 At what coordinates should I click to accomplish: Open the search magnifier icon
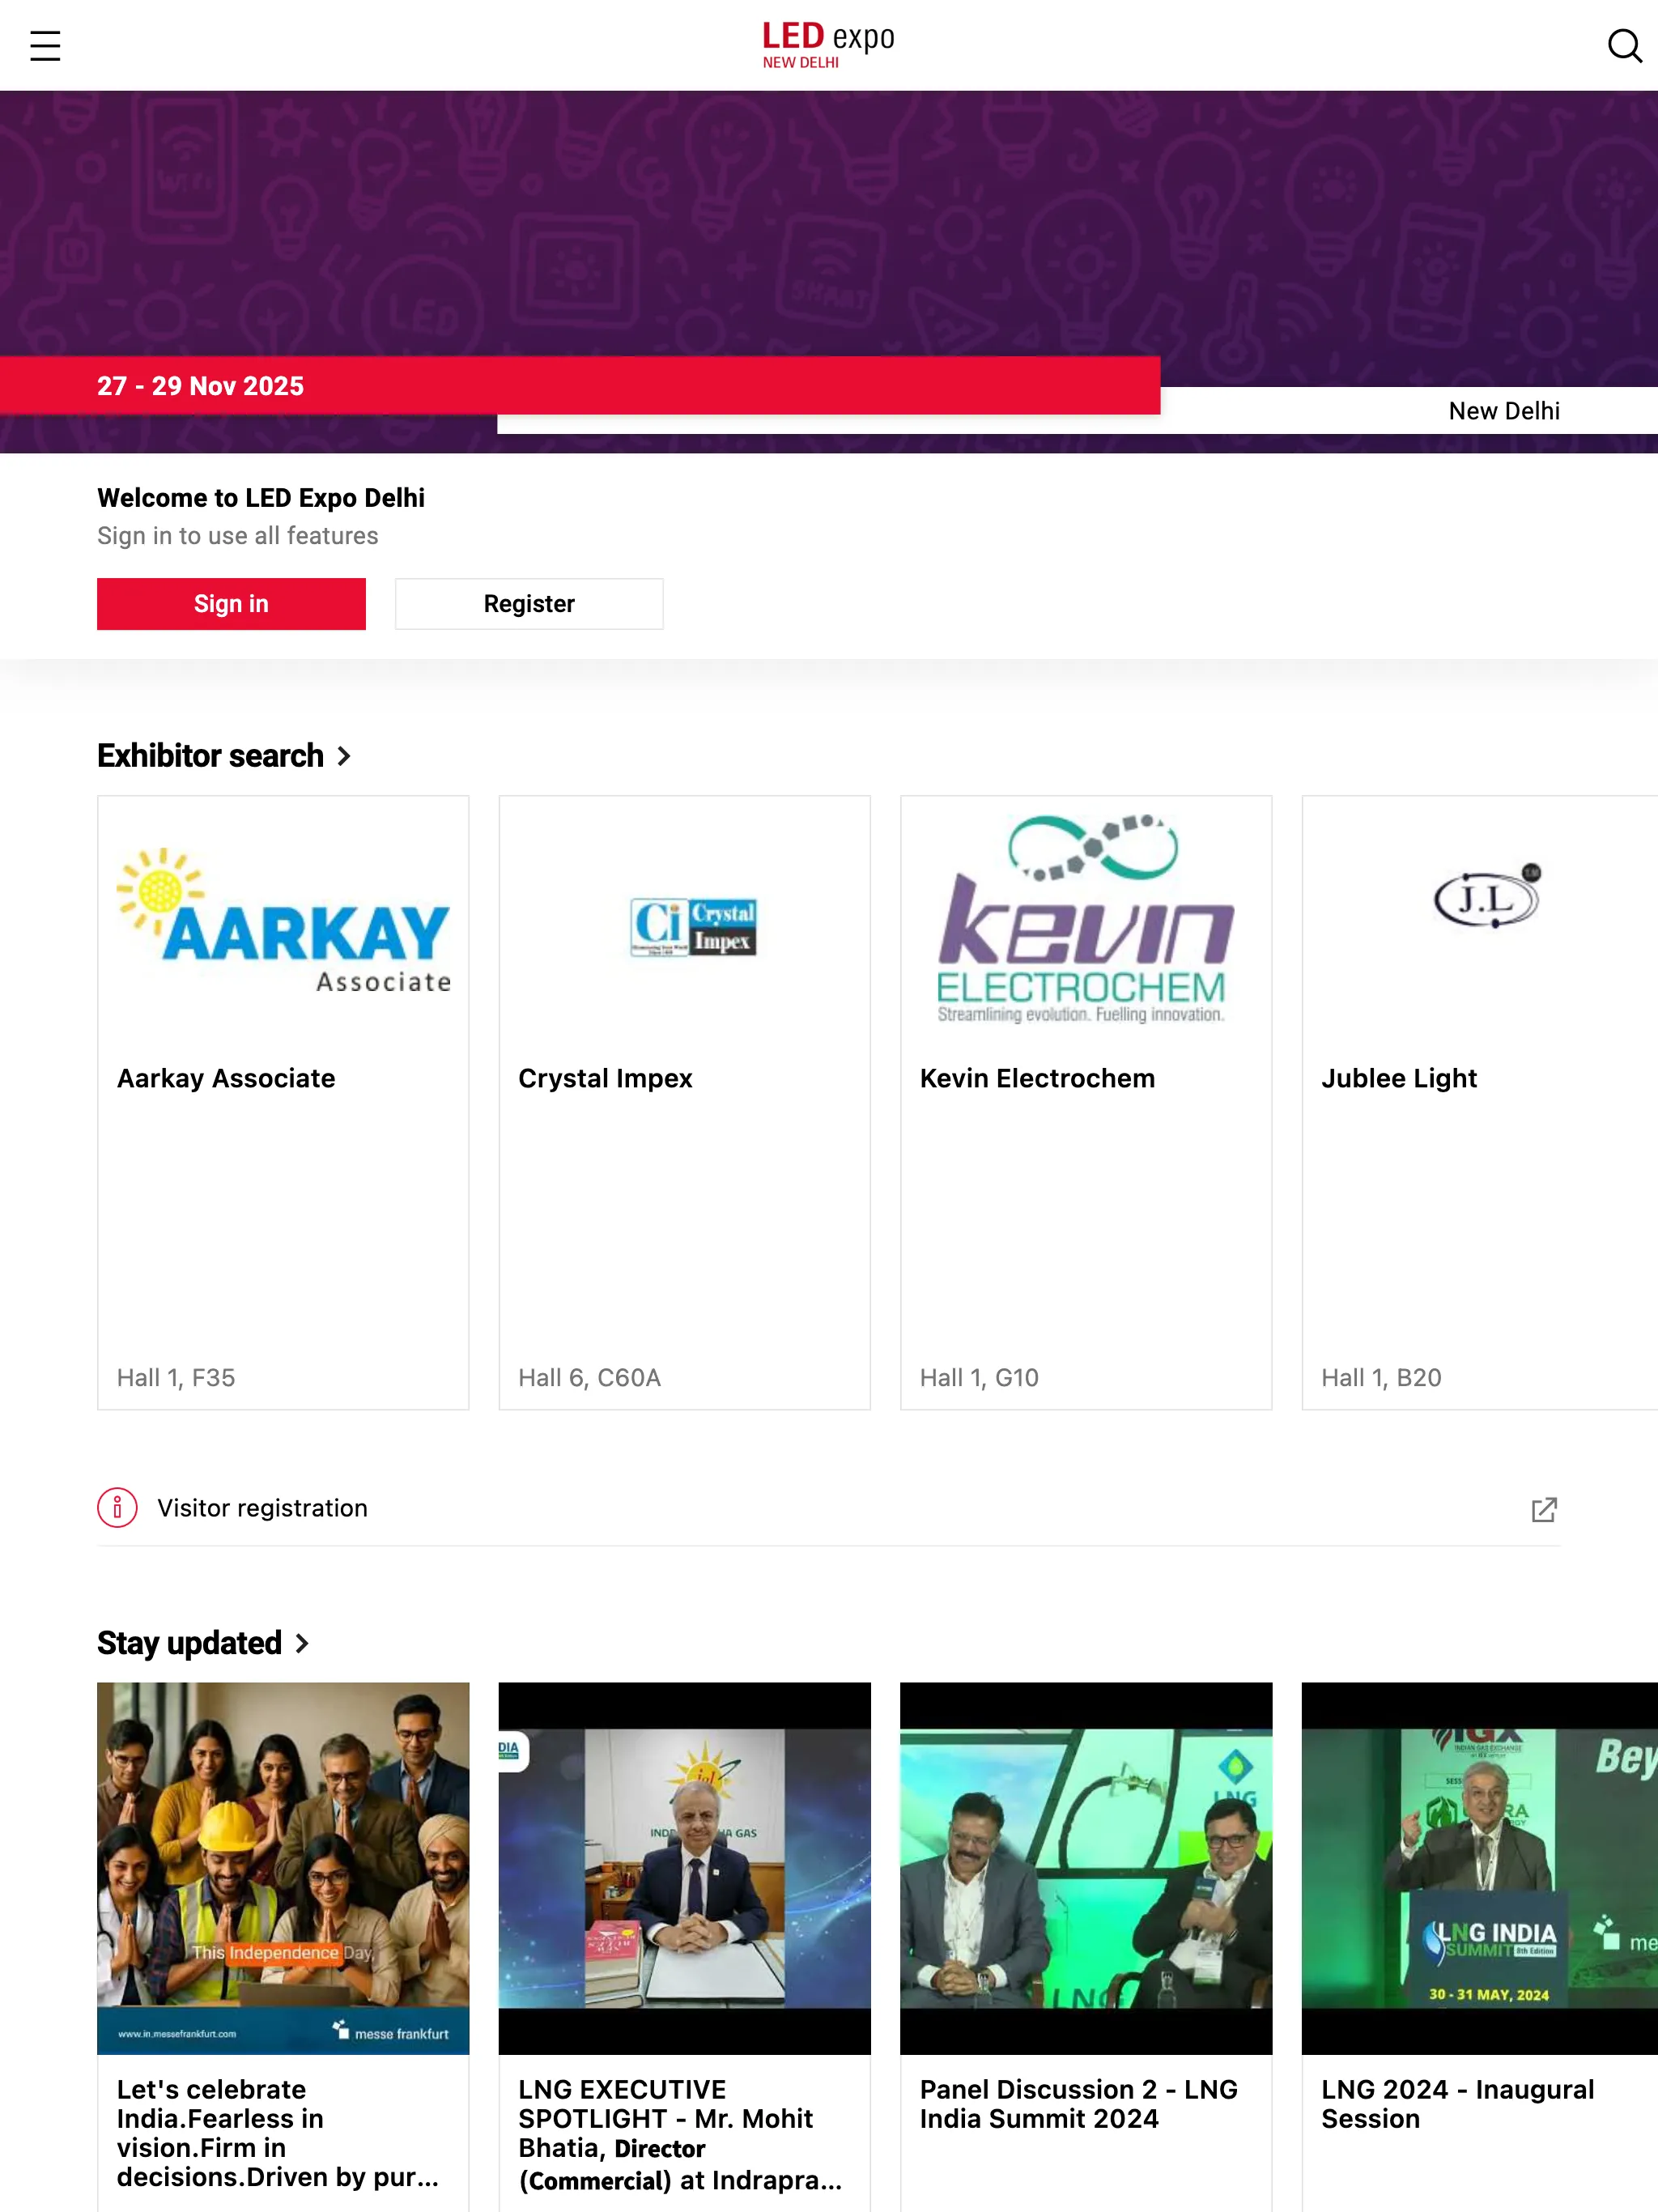(1624, 46)
